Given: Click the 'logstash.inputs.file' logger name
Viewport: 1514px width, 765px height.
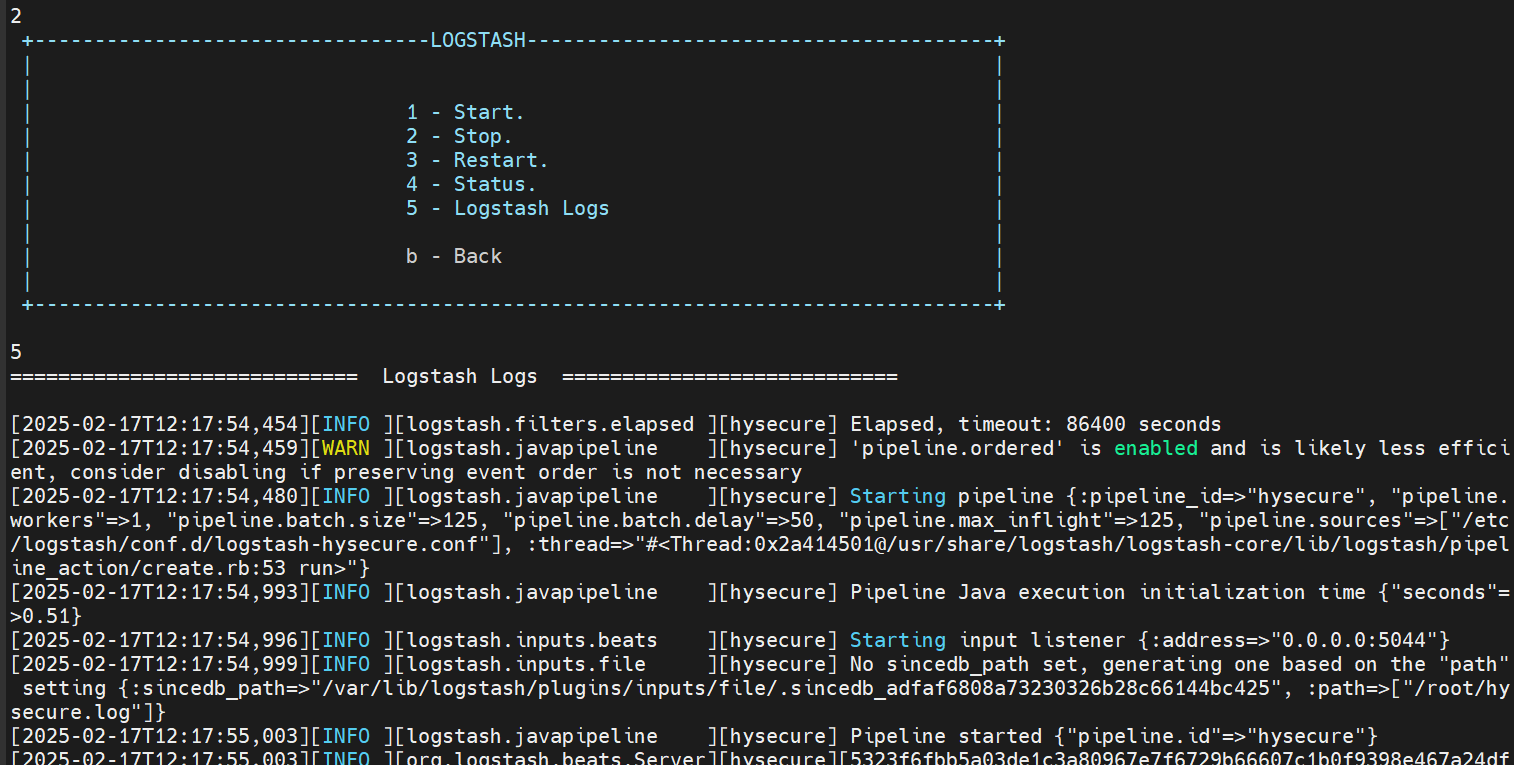Looking at the screenshot, I should 525,664.
